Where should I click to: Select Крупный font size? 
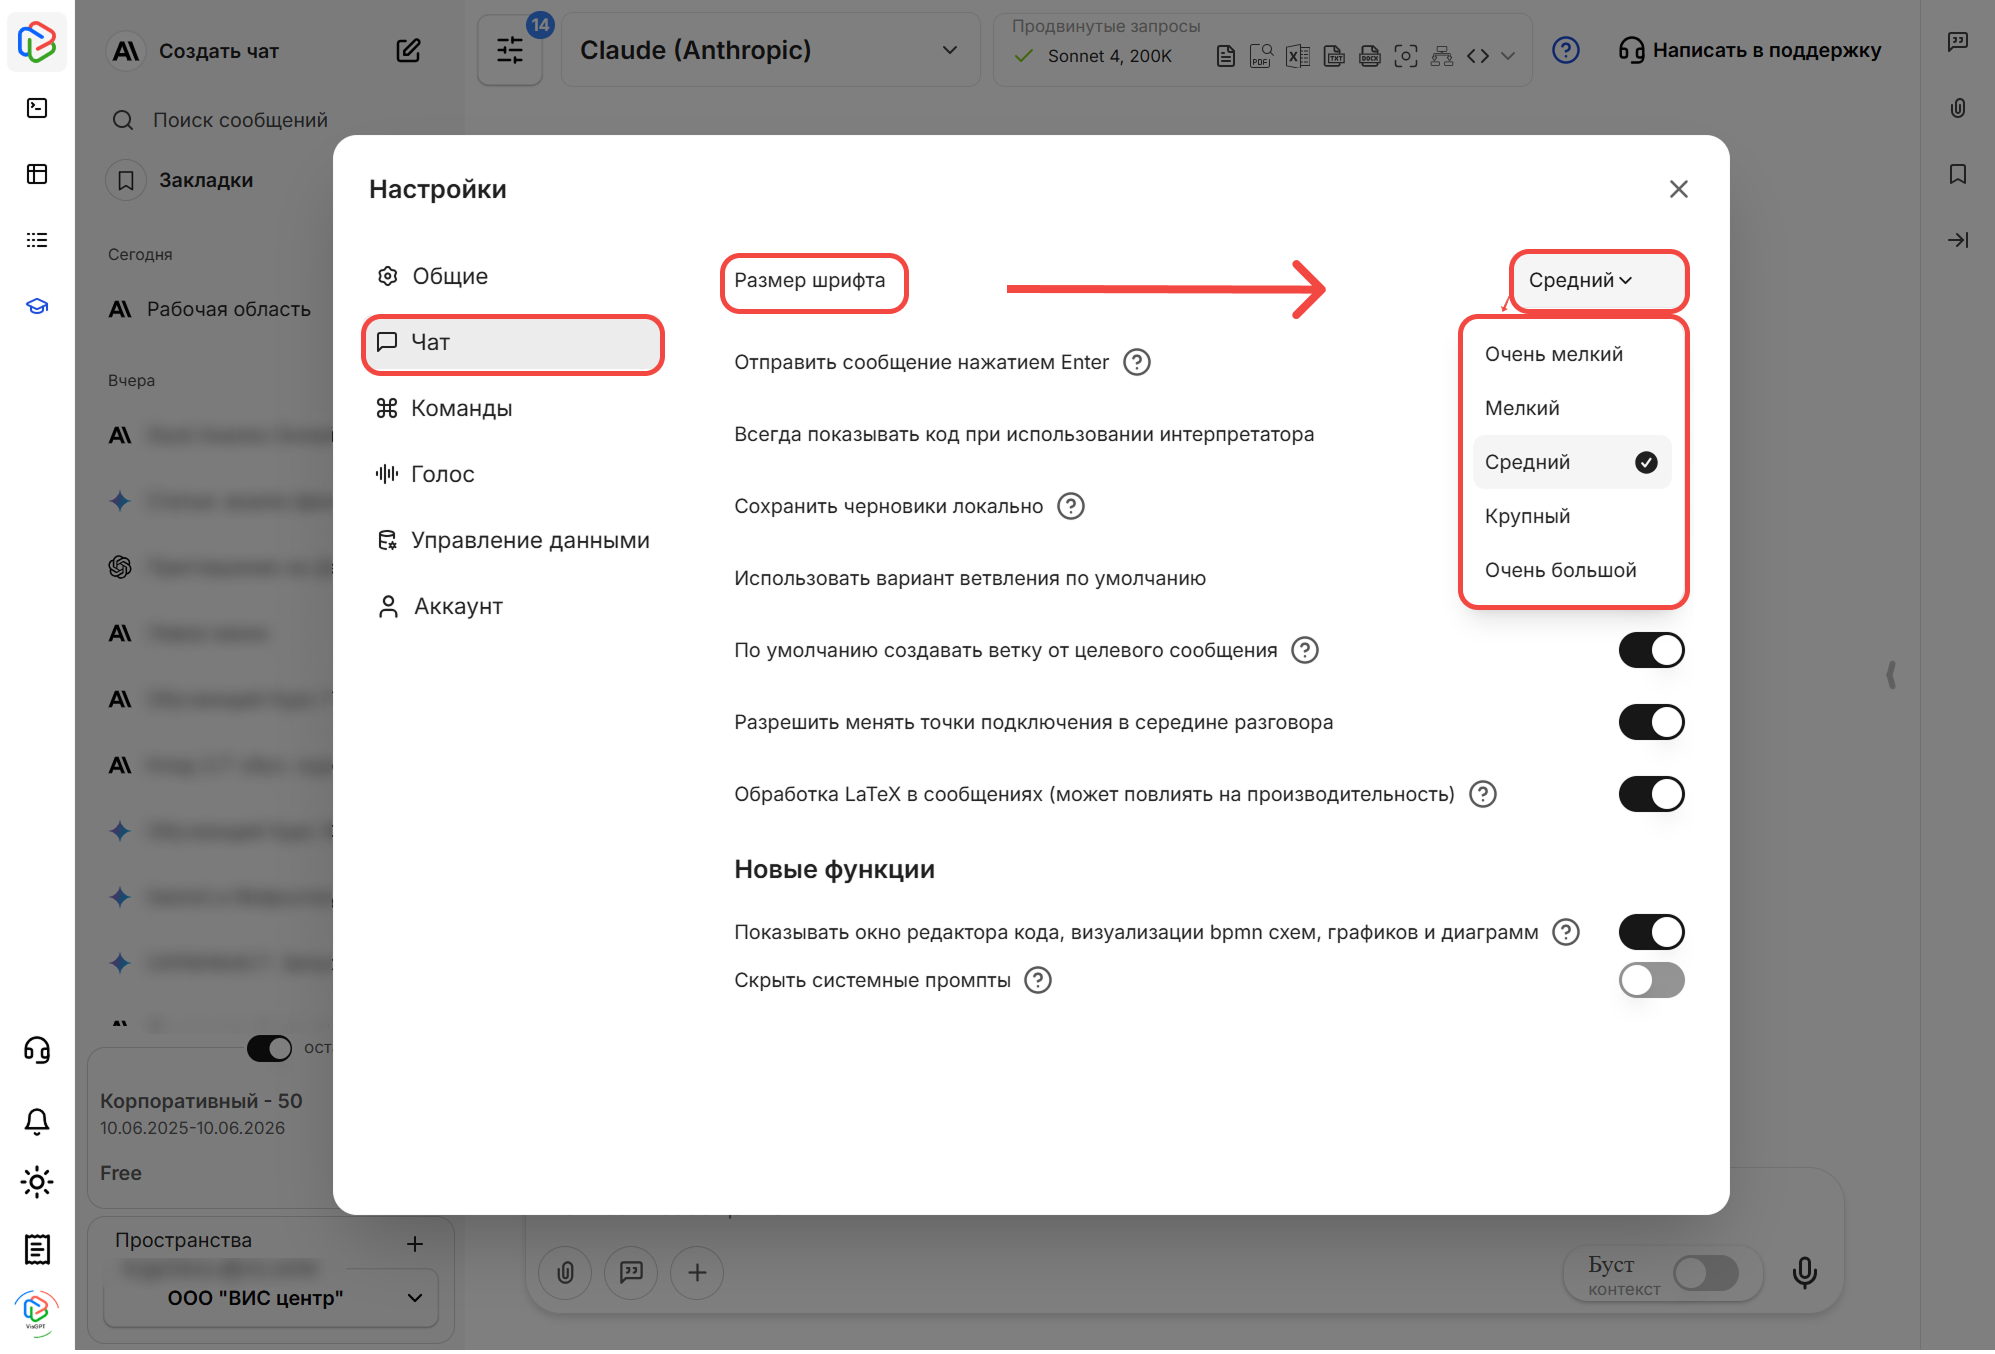click(x=1572, y=516)
